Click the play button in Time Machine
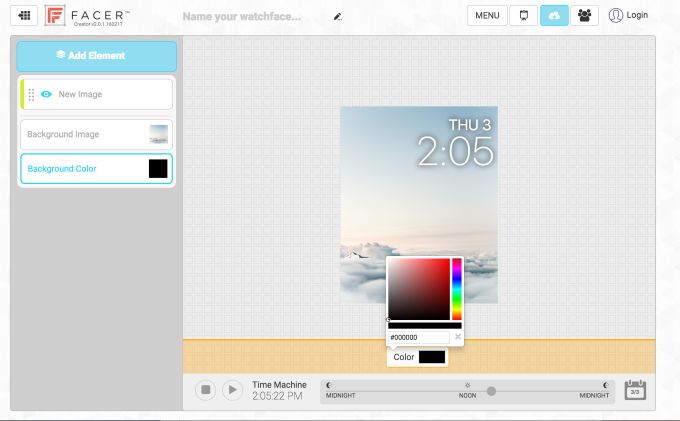Screen dimensions: 680x421 (x=232, y=390)
